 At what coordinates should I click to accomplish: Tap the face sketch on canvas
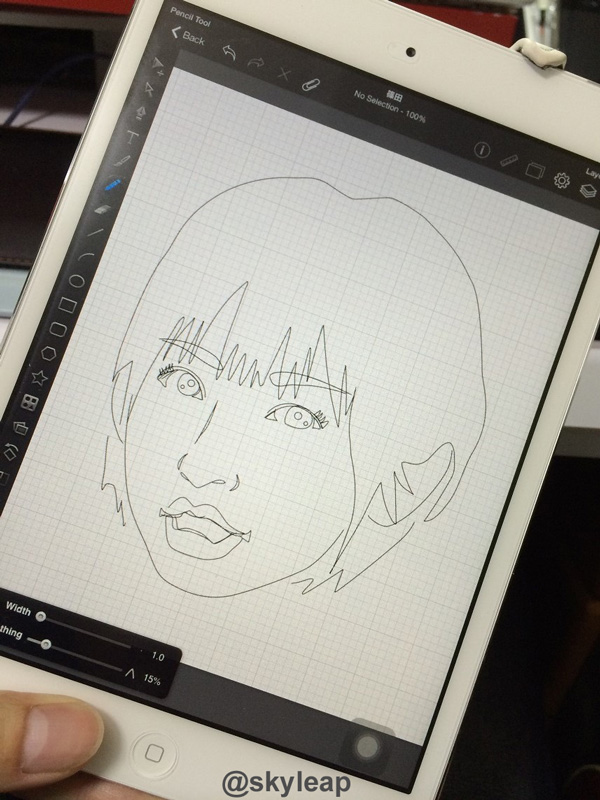pos(291,388)
